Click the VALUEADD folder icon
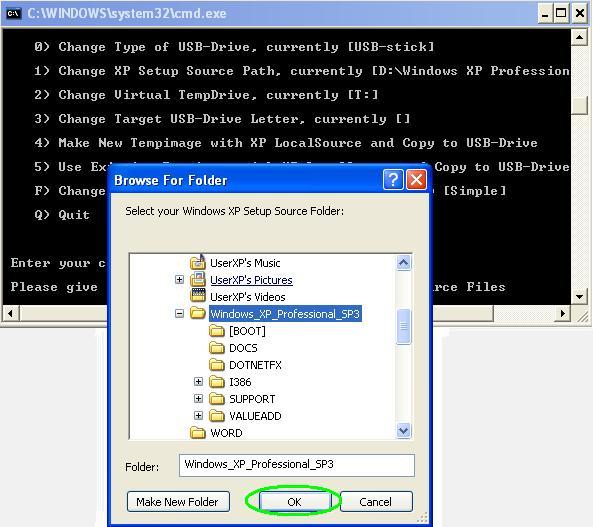593x527 pixels. 217,416
